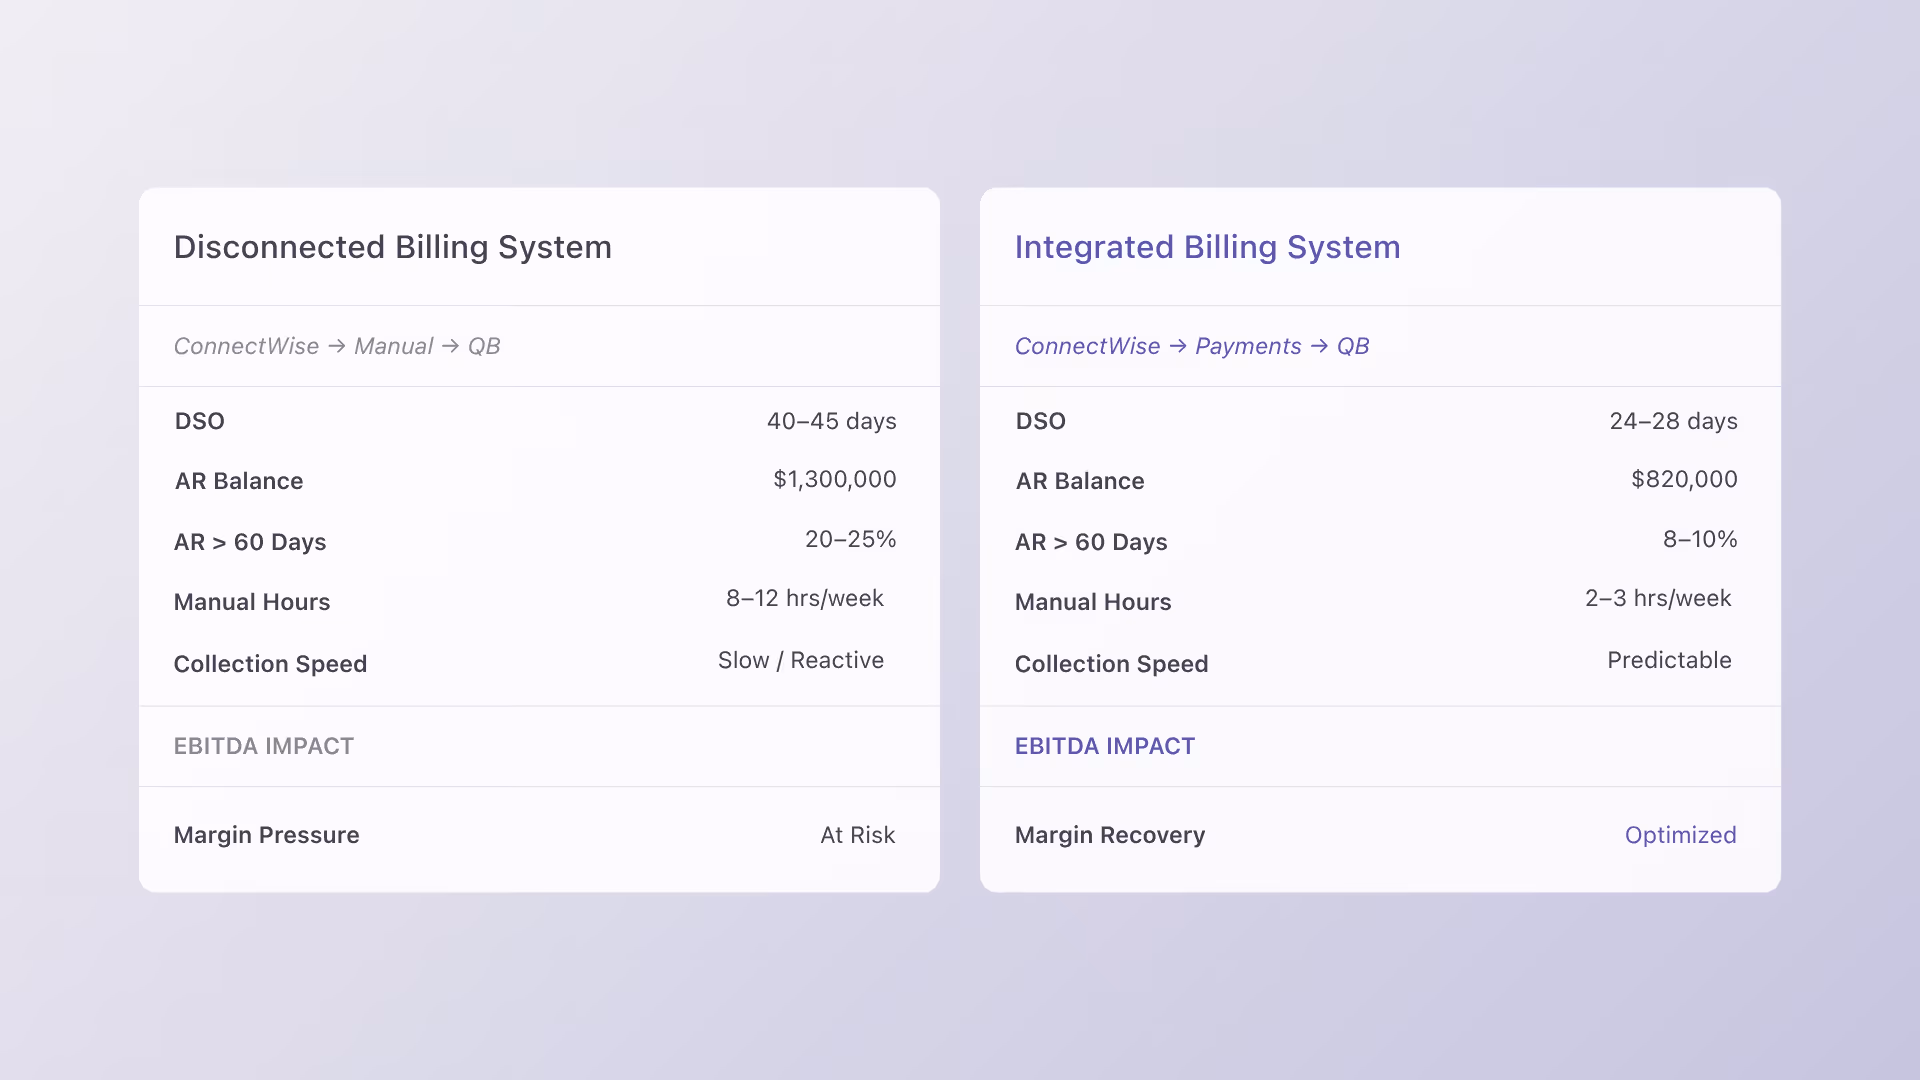Click the 8–10% value
Image resolution: width=1920 pixels, height=1080 pixels.
(x=1700, y=539)
